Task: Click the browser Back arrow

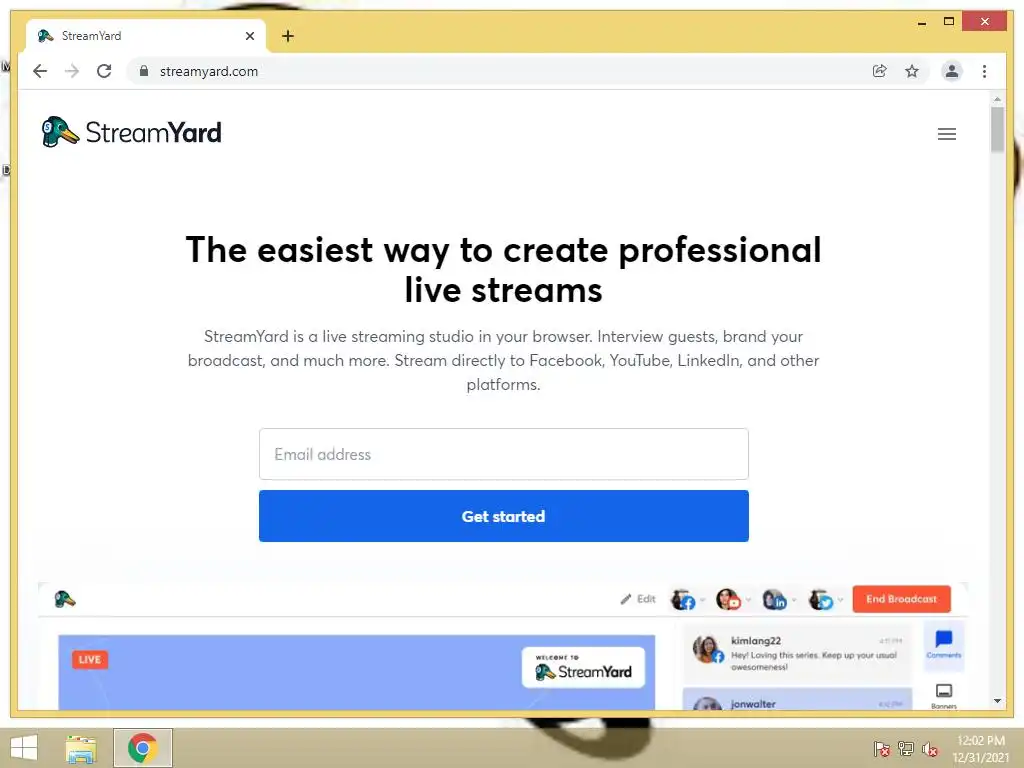Action: (x=40, y=71)
